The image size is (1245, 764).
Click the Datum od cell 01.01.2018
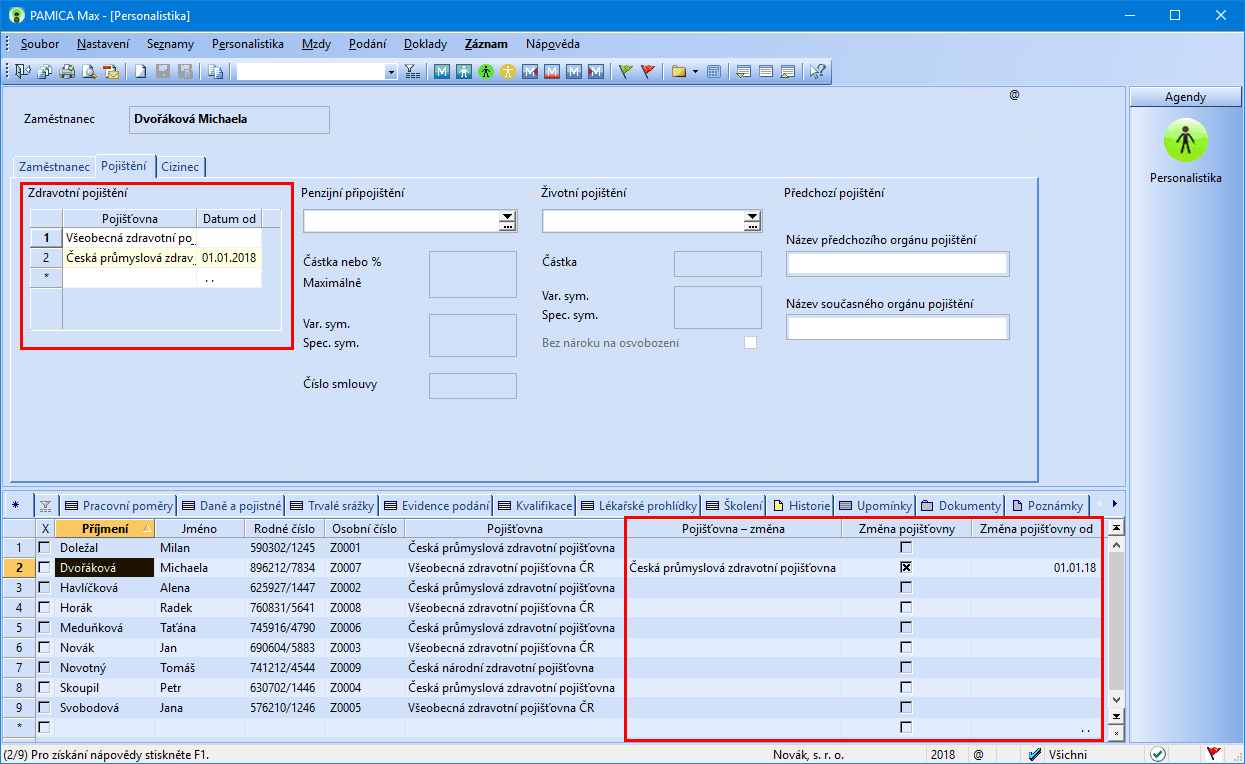tap(230, 258)
